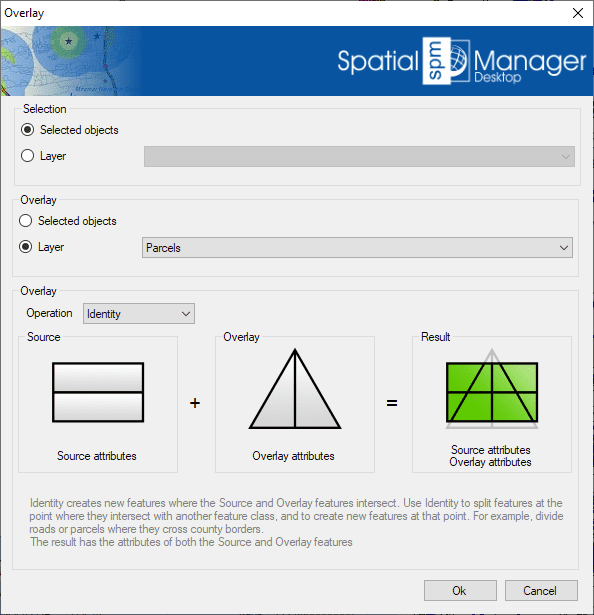Click the green Result diagram icon
594x615 pixels.
coord(492,389)
